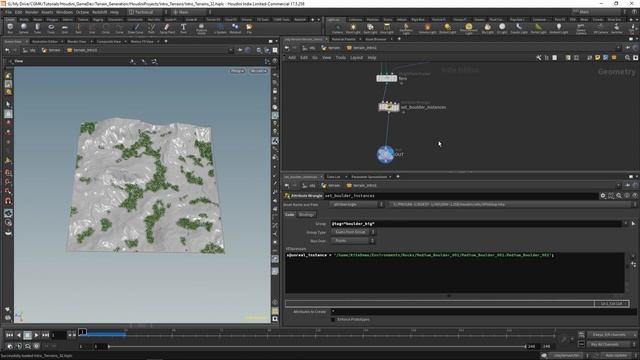Toggle sticky note display in network editor

point(598,58)
